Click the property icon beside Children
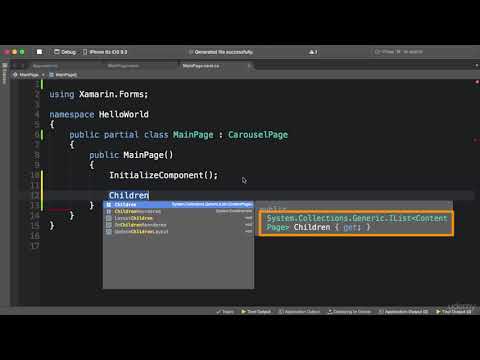The height and width of the screenshot is (360, 480). (109, 204)
